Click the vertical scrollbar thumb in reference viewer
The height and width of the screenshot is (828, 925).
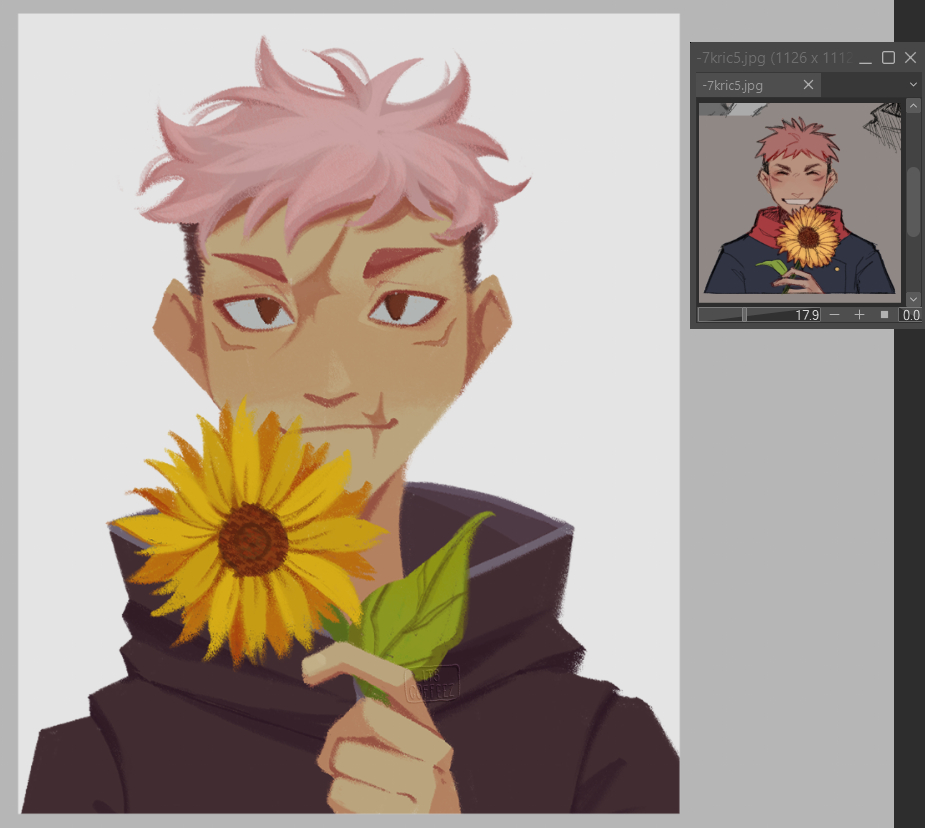click(x=912, y=200)
